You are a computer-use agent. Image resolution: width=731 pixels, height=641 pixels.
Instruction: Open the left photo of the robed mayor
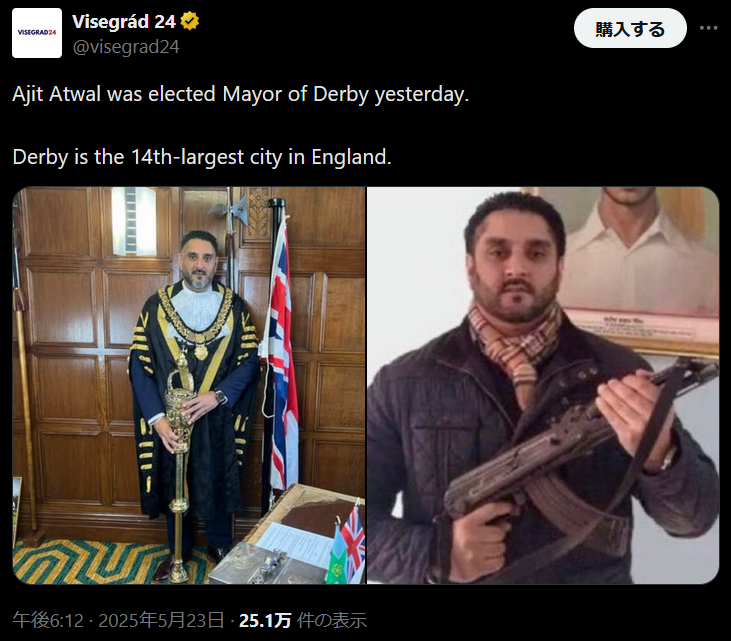(189, 385)
